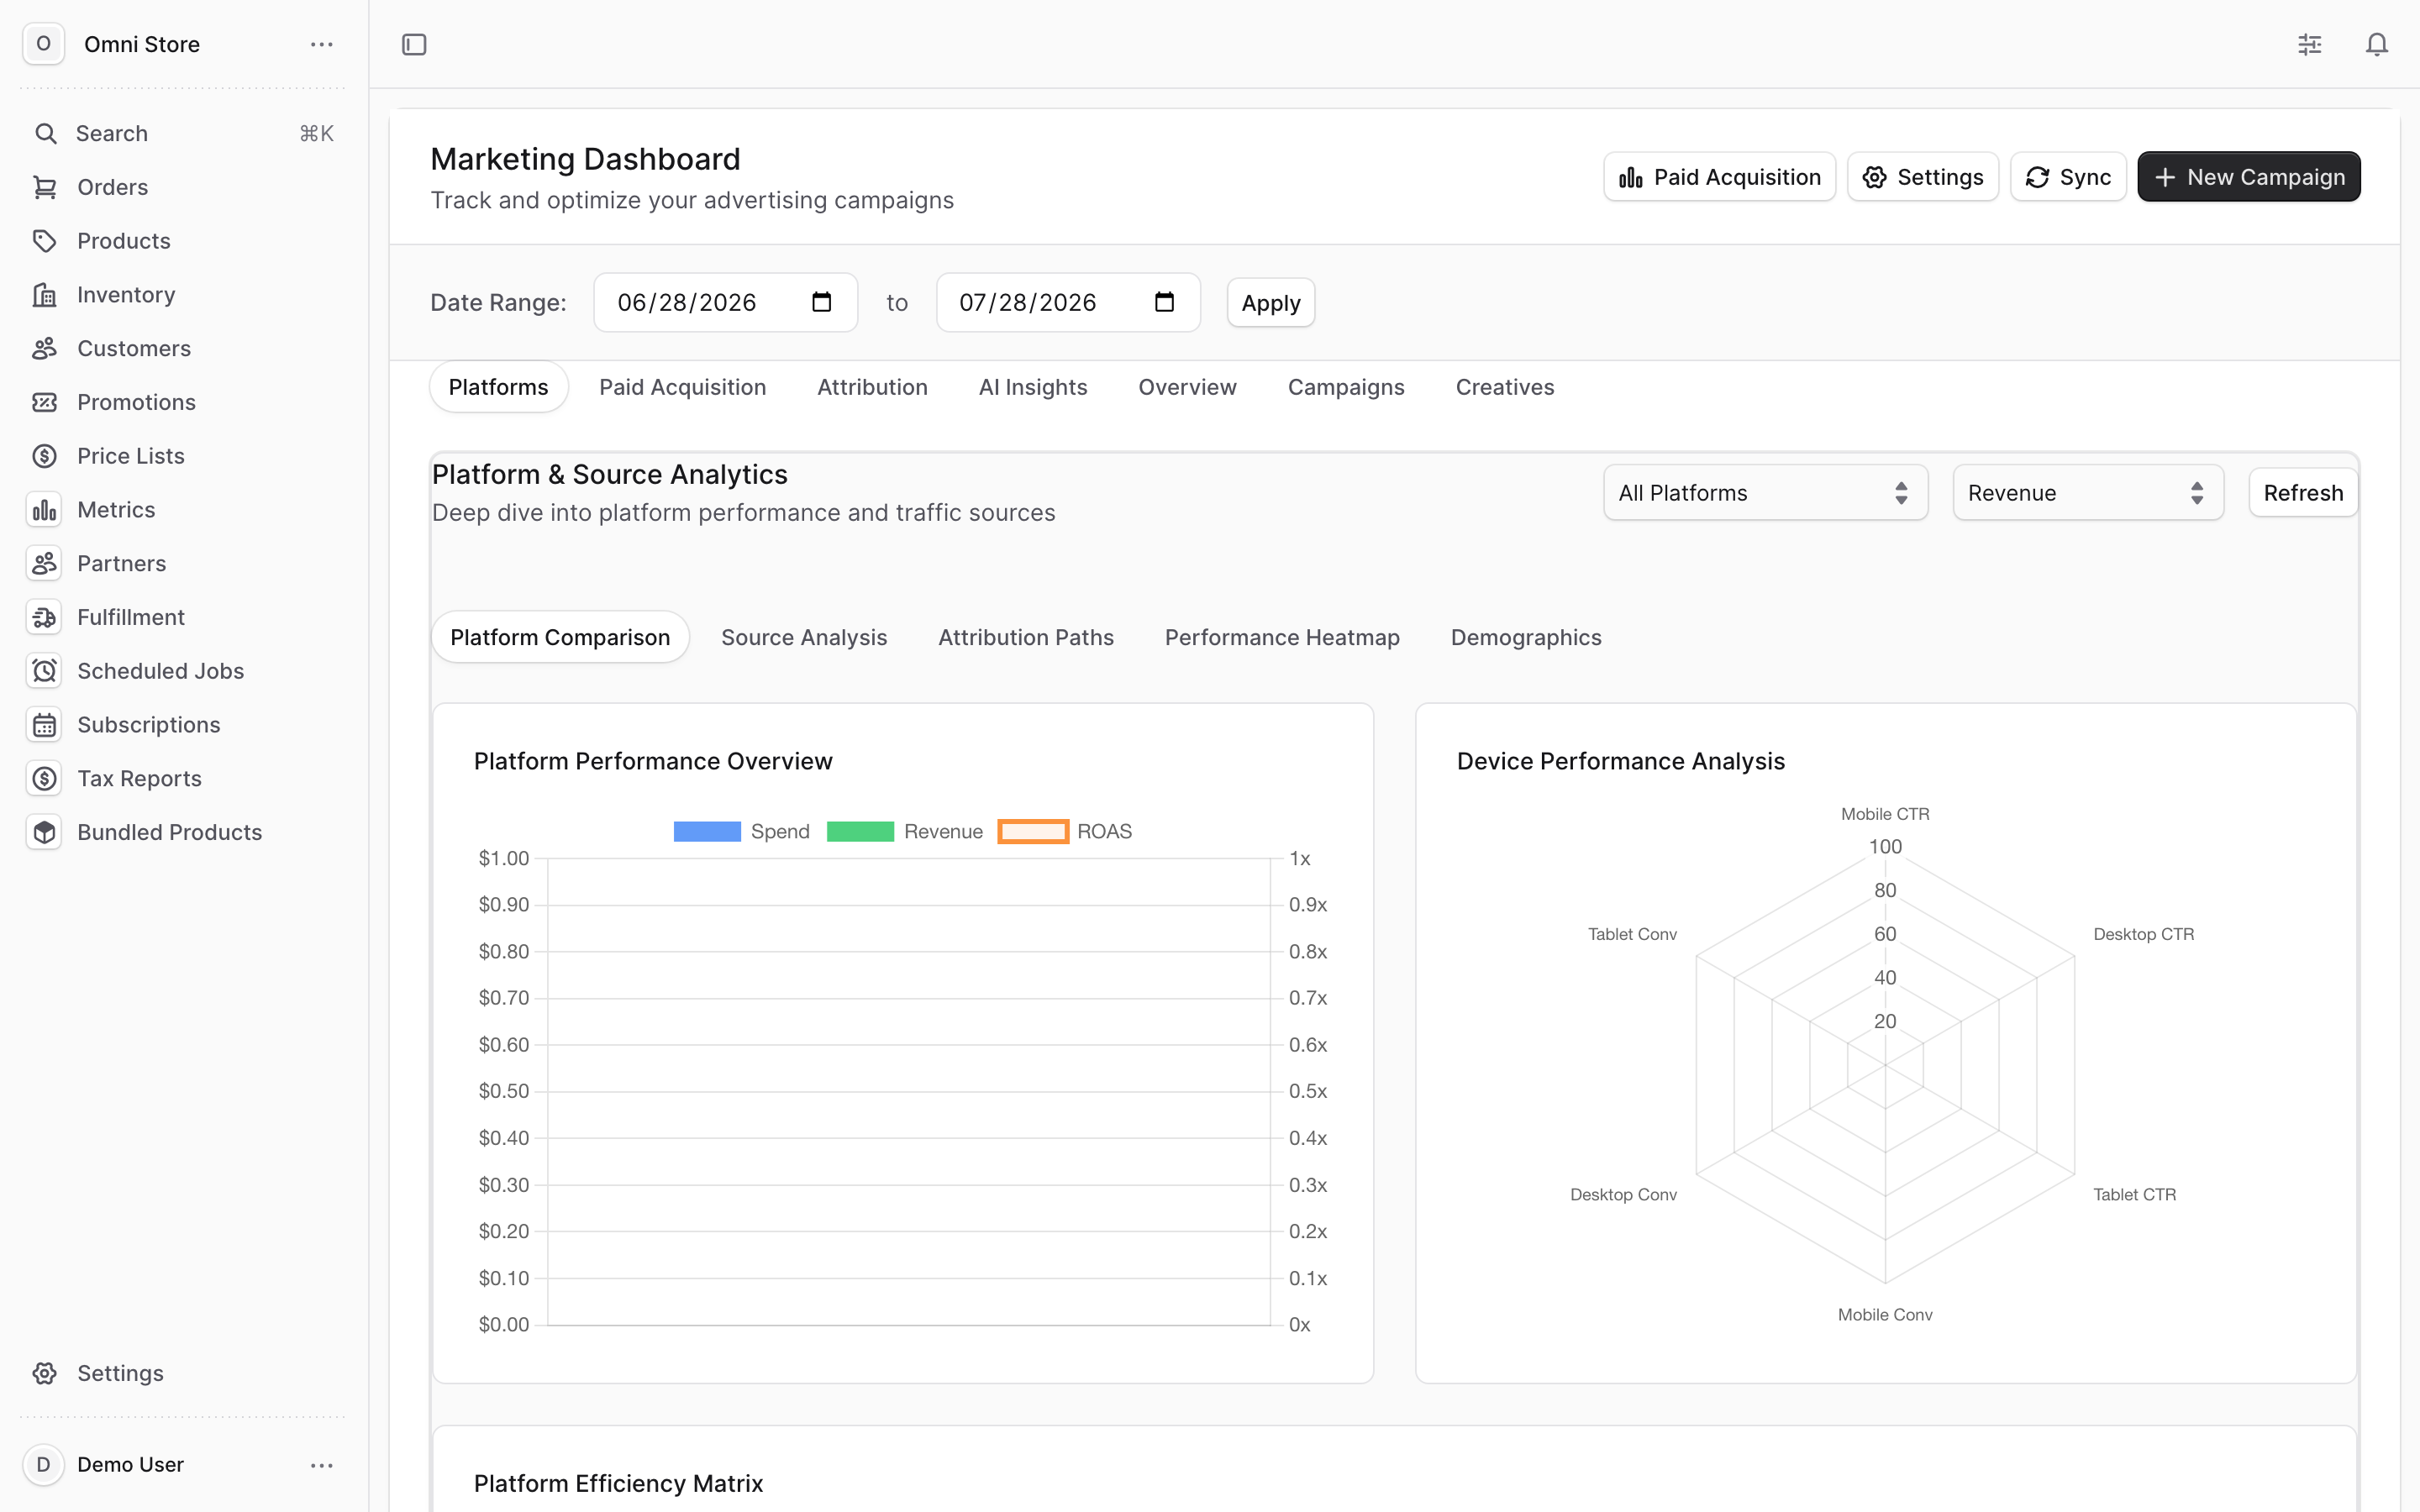Open the Scheduled Jobs page
Screen dimensions: 2420x1512
coord(161,671)
